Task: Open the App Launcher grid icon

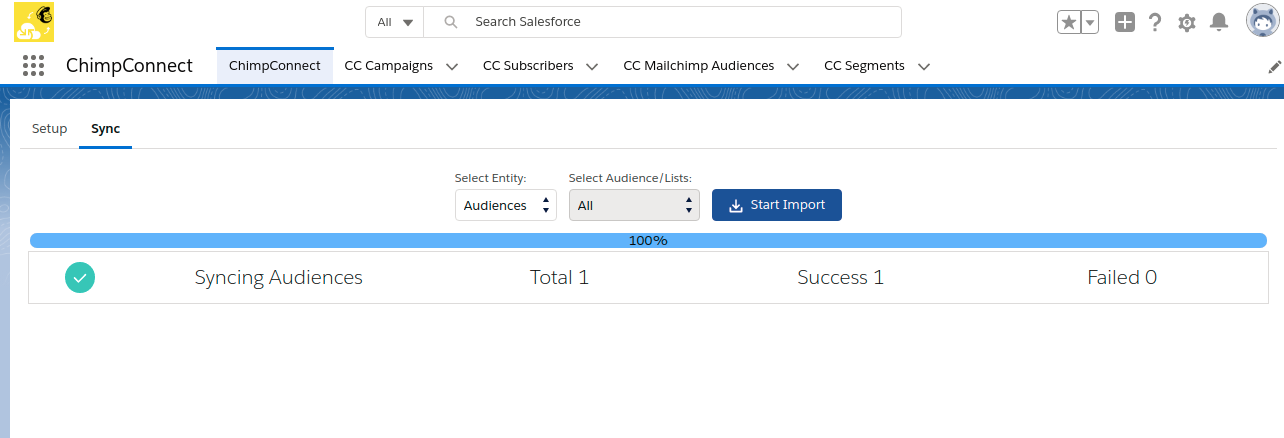Action: tap(33, 66)
